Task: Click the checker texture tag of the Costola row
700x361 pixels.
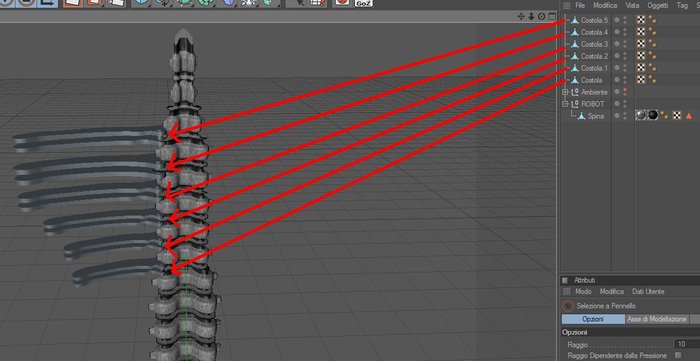Action: pyautogui.click(x=641, y=79)
